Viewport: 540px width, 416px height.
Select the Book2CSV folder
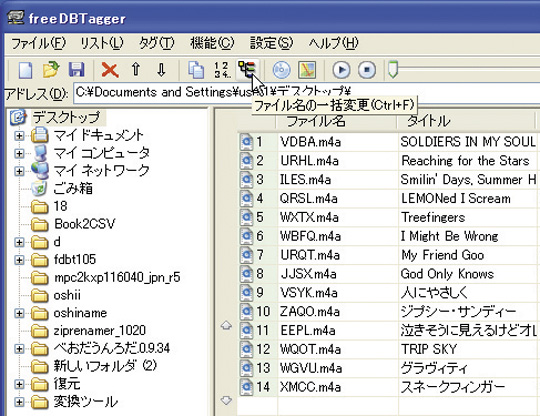tap(85, 224)
